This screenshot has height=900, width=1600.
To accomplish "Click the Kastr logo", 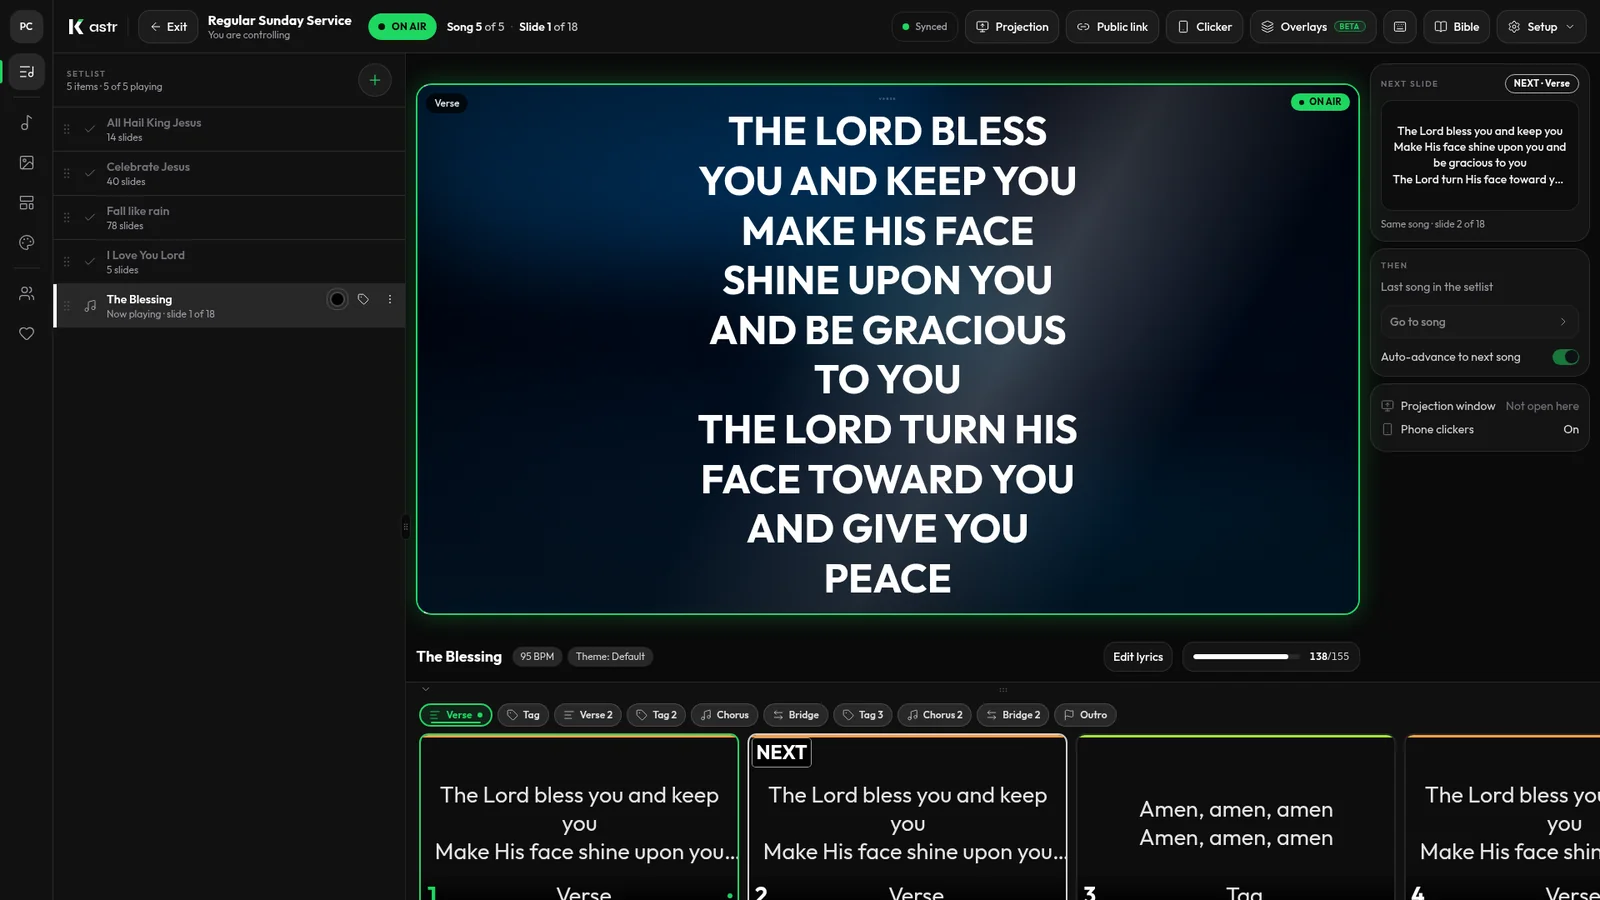I will pos(93,27).
